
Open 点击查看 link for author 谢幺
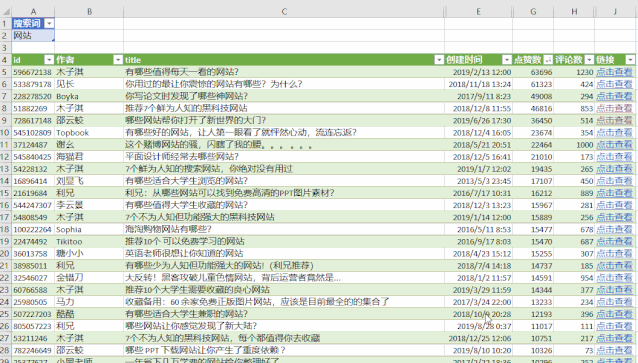614,144
